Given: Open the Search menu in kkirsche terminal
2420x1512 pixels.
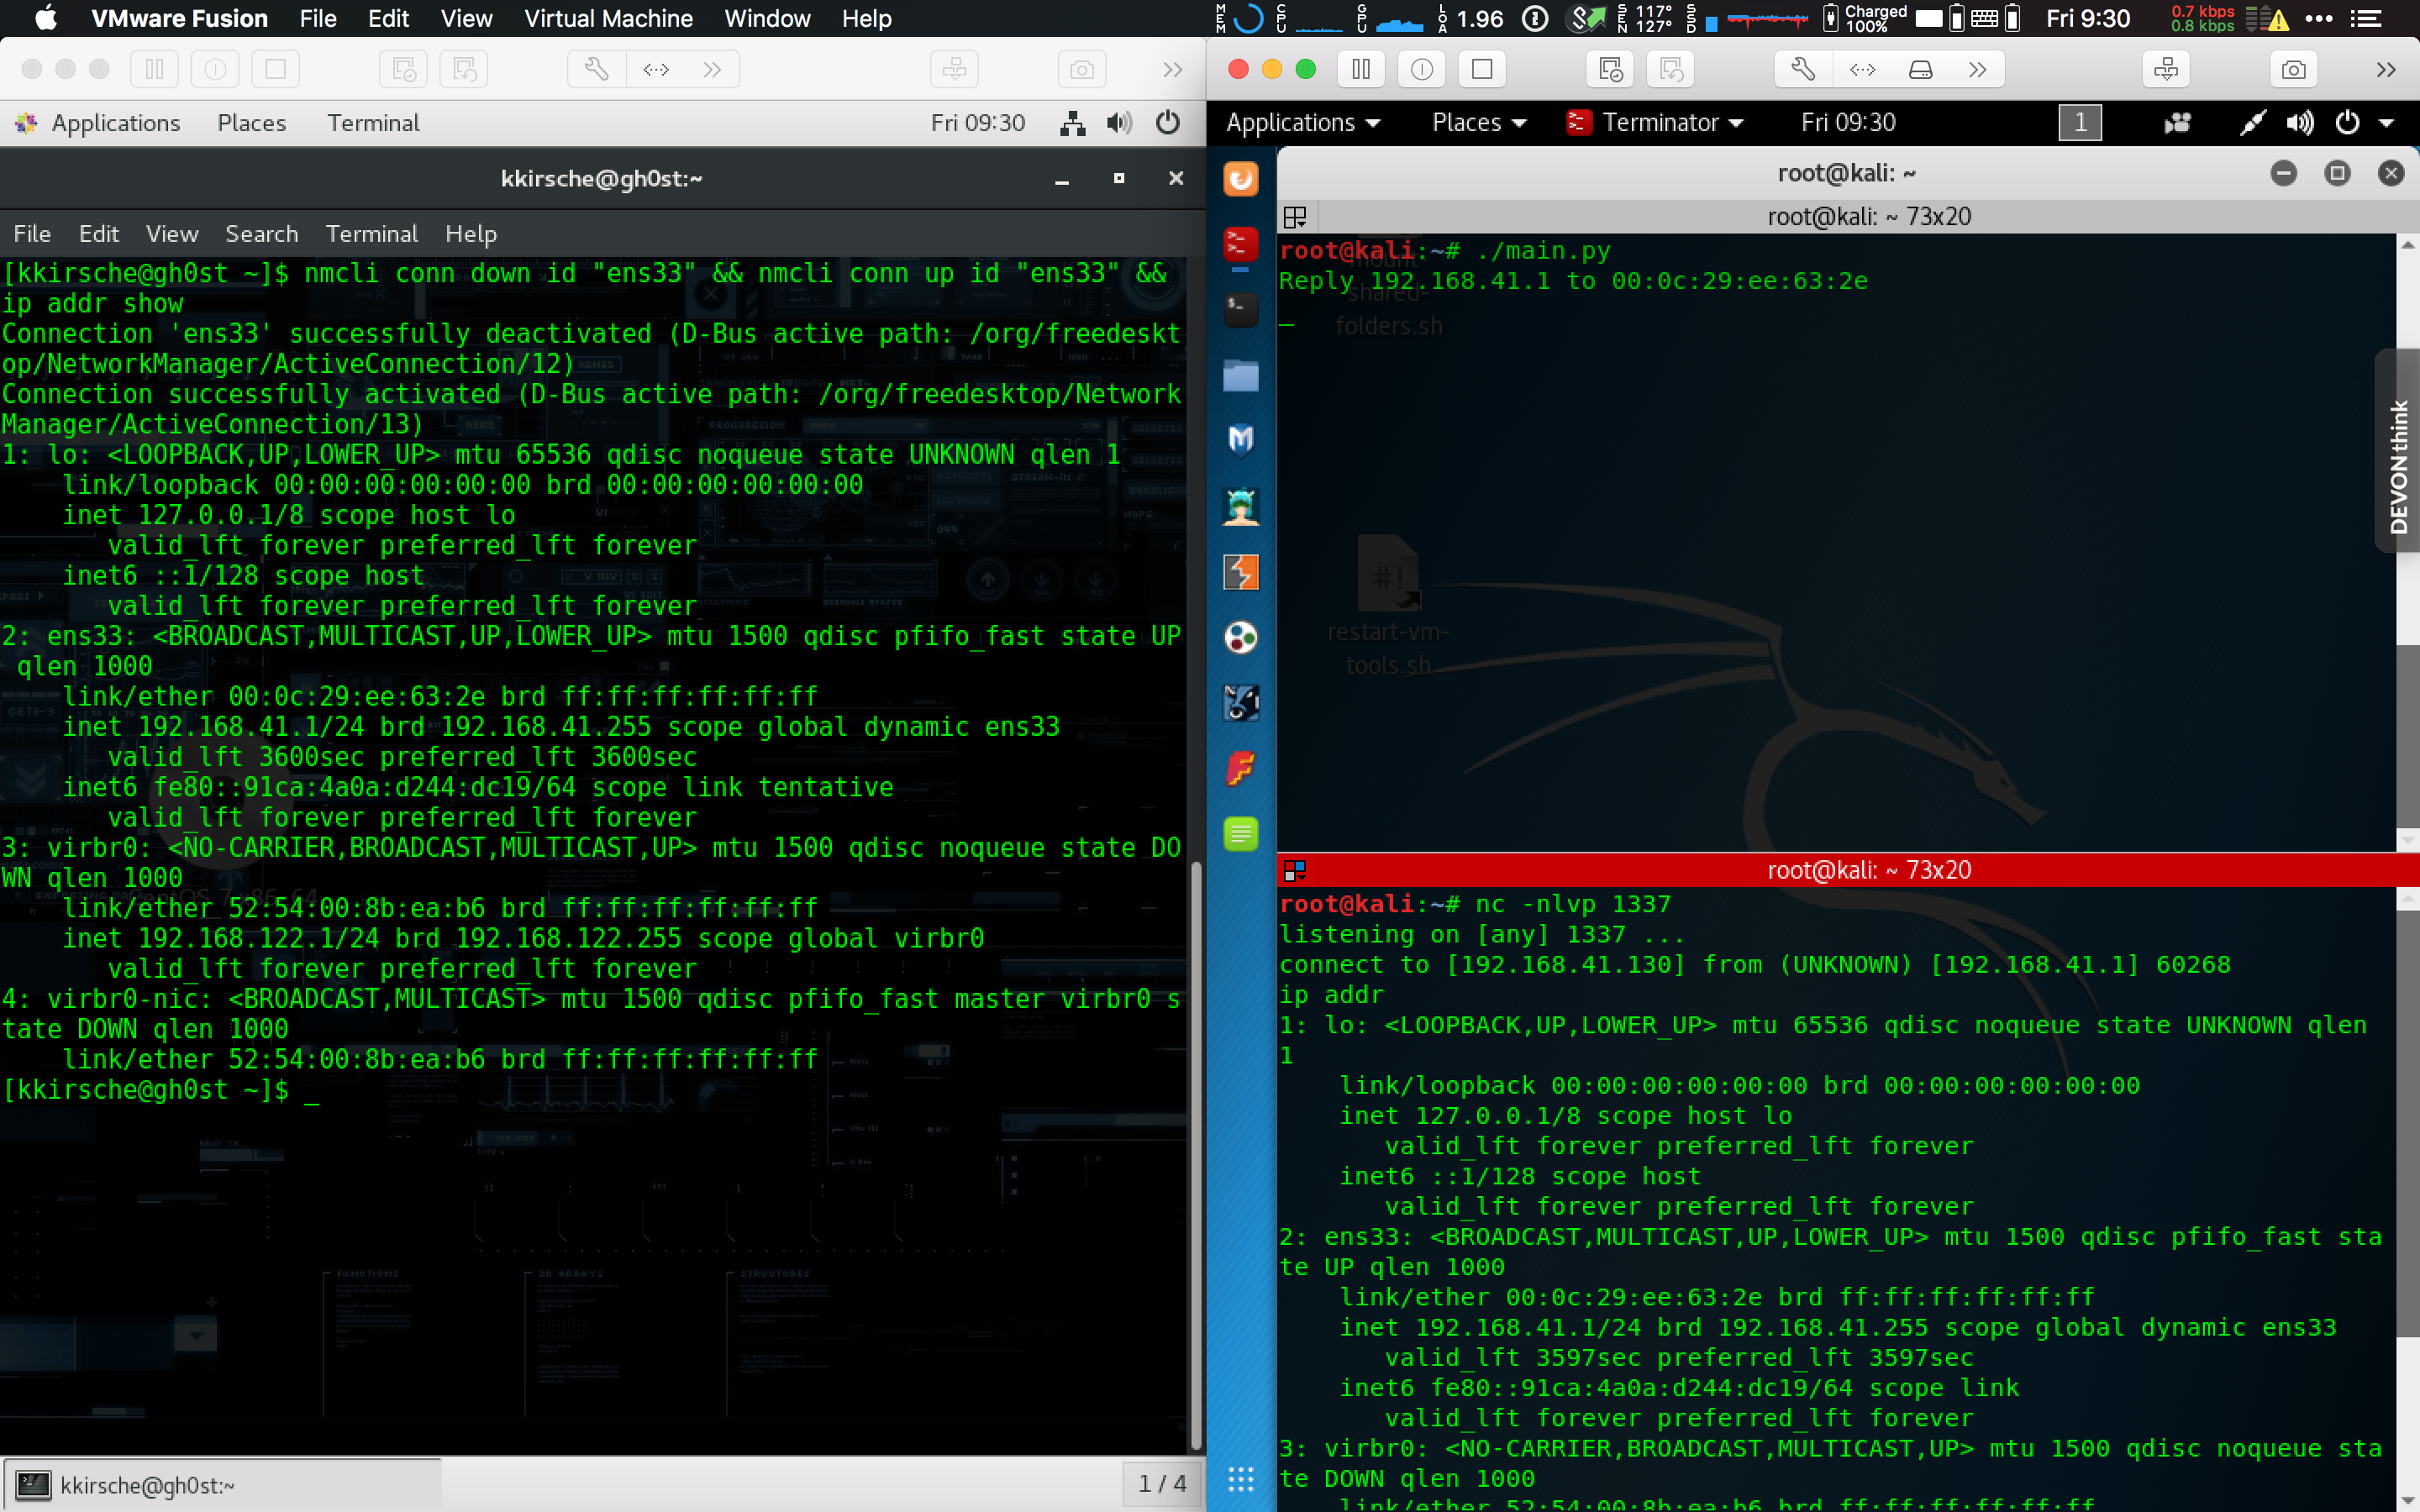Looking at the screenshot, I should click(261, 234).
